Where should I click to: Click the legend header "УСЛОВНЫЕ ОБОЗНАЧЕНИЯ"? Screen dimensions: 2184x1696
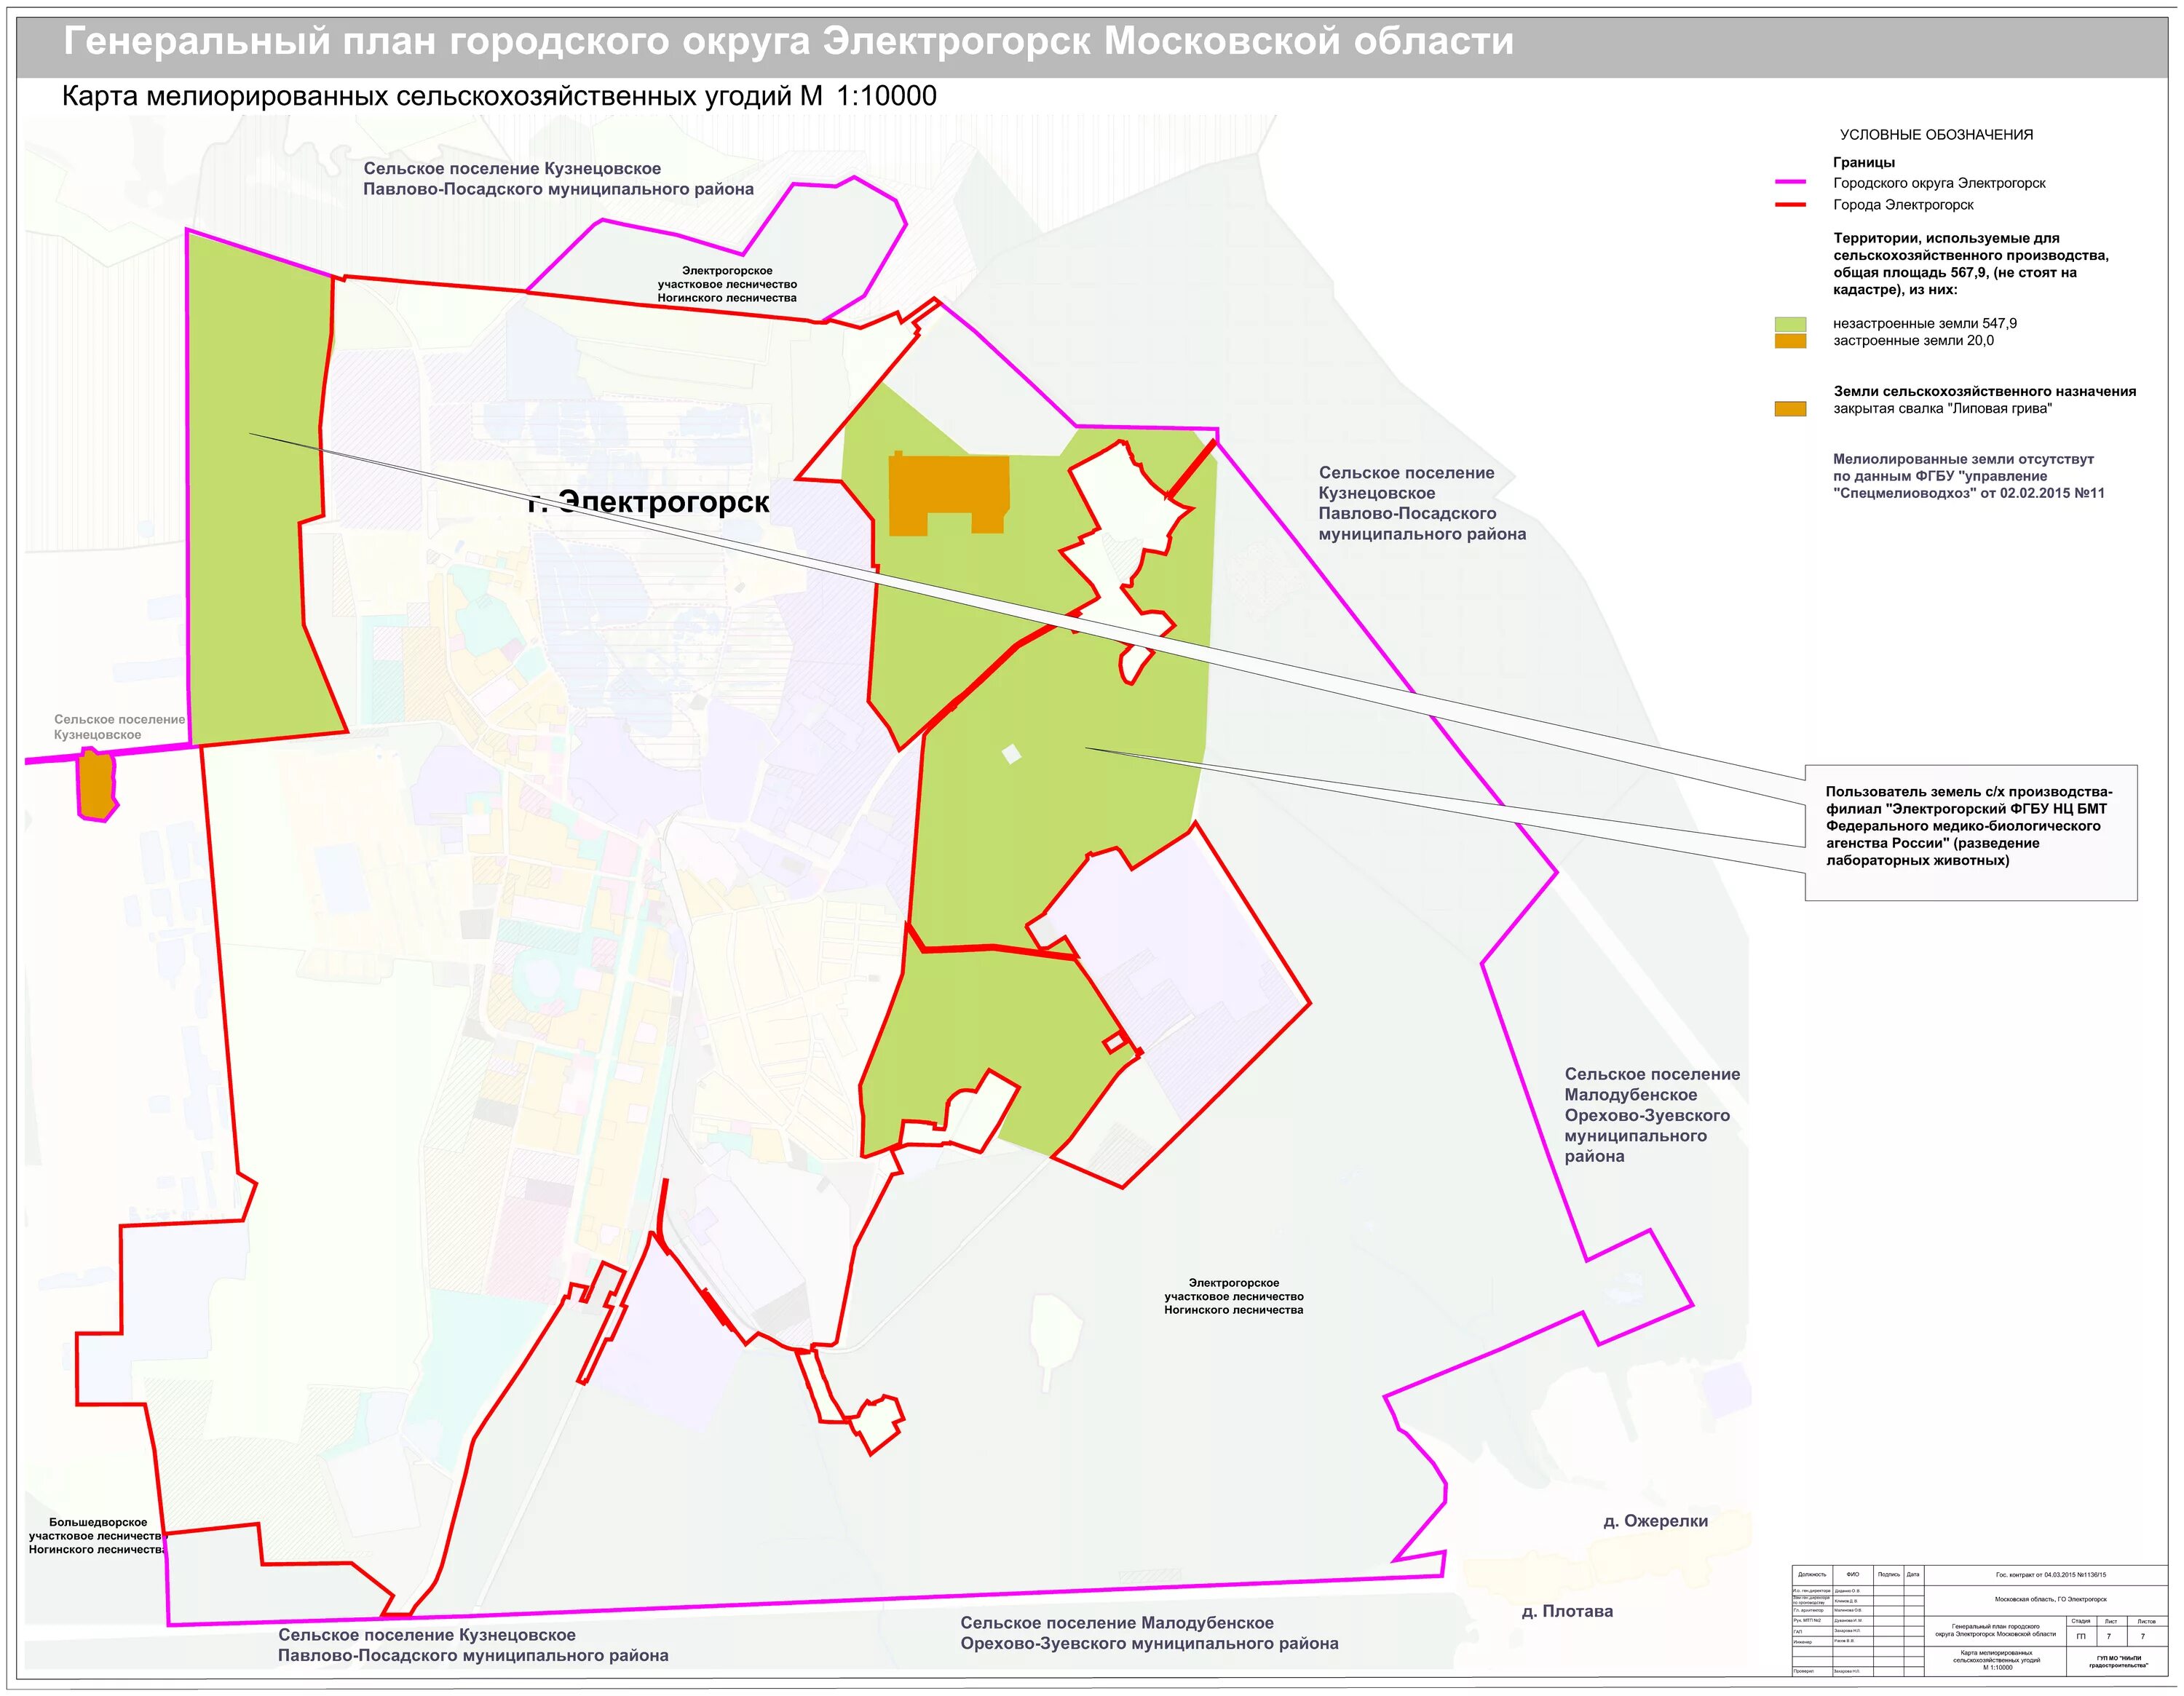click(1936, 135)
